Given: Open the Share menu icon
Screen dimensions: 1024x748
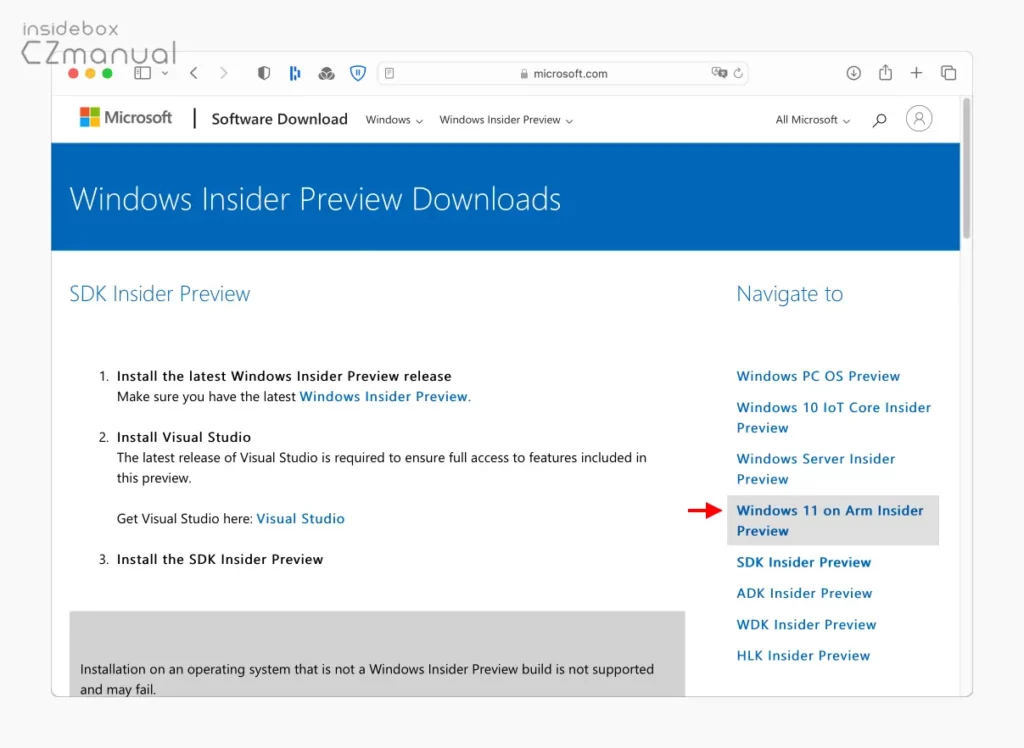Looking at the screenshot, I should (885, 73).
